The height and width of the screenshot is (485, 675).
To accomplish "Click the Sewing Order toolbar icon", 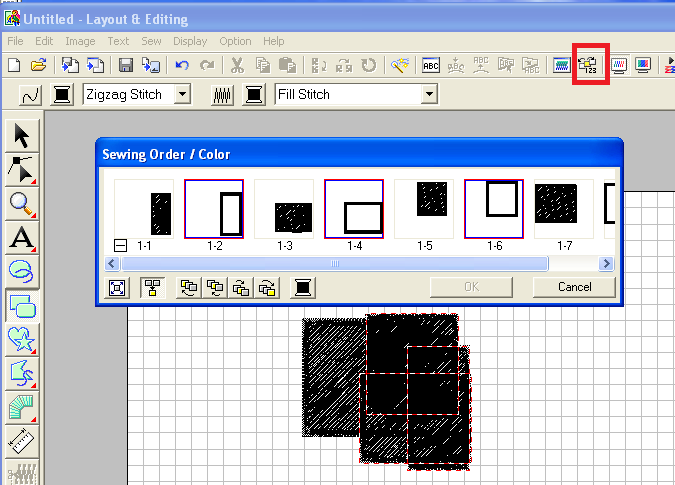I will click(x=588, y=66).
